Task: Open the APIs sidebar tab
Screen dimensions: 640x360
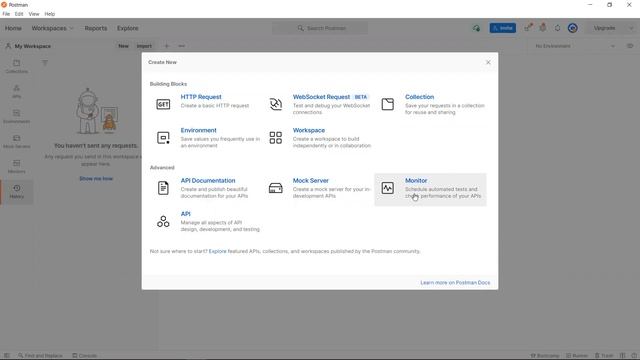Action: (17, 91)
